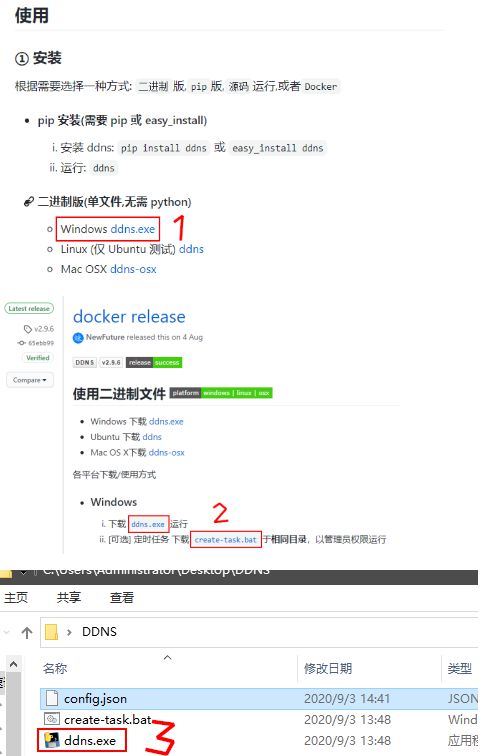Open the 主页 ribbon tab
484x756 pixels.
click(x=16, y=598)
